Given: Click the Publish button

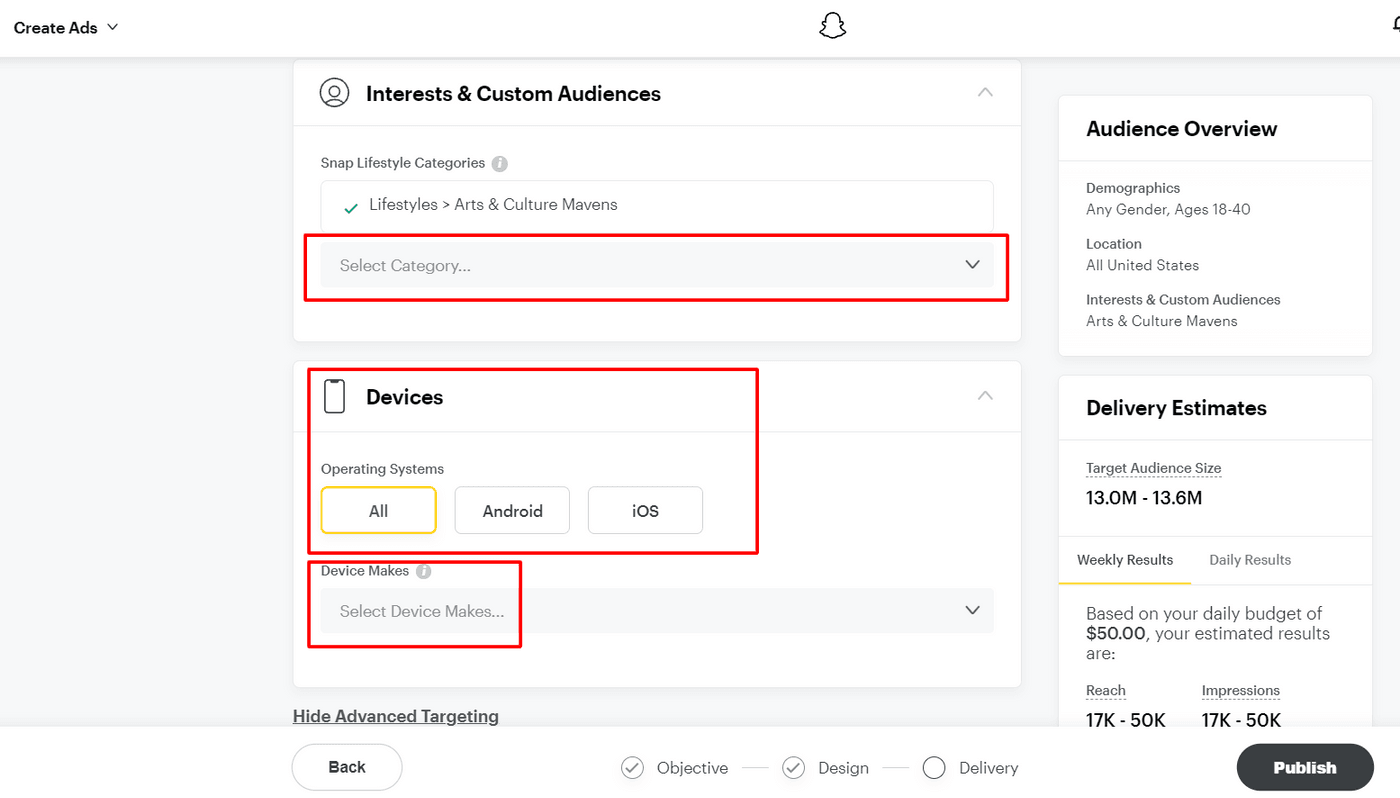Looking at the screenshot, I should [x=1304, y=767].
